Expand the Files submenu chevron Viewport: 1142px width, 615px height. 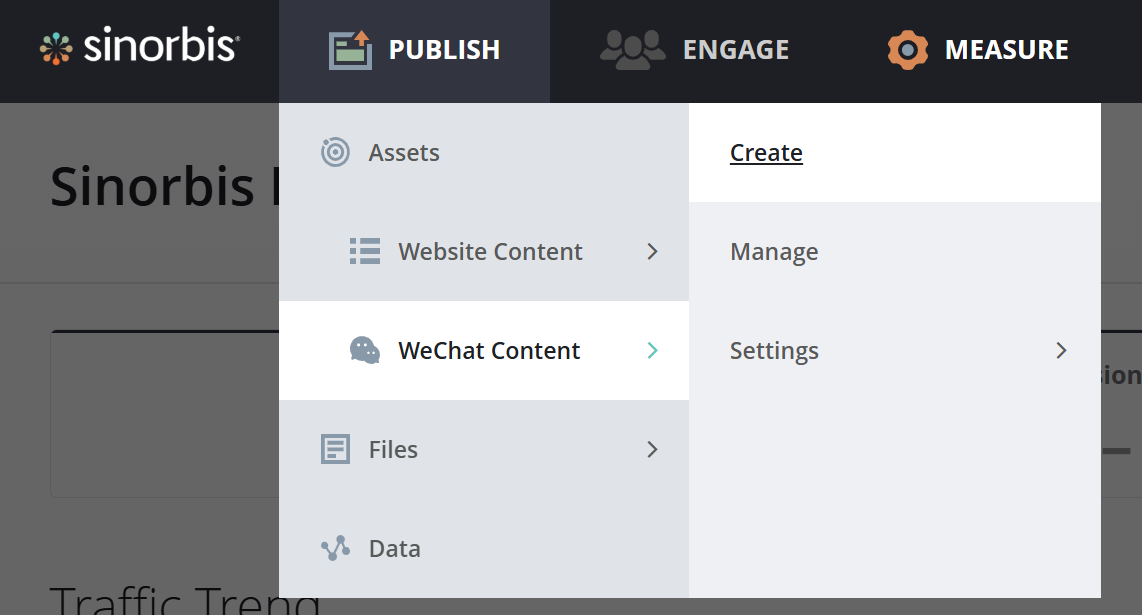point(652,449)
